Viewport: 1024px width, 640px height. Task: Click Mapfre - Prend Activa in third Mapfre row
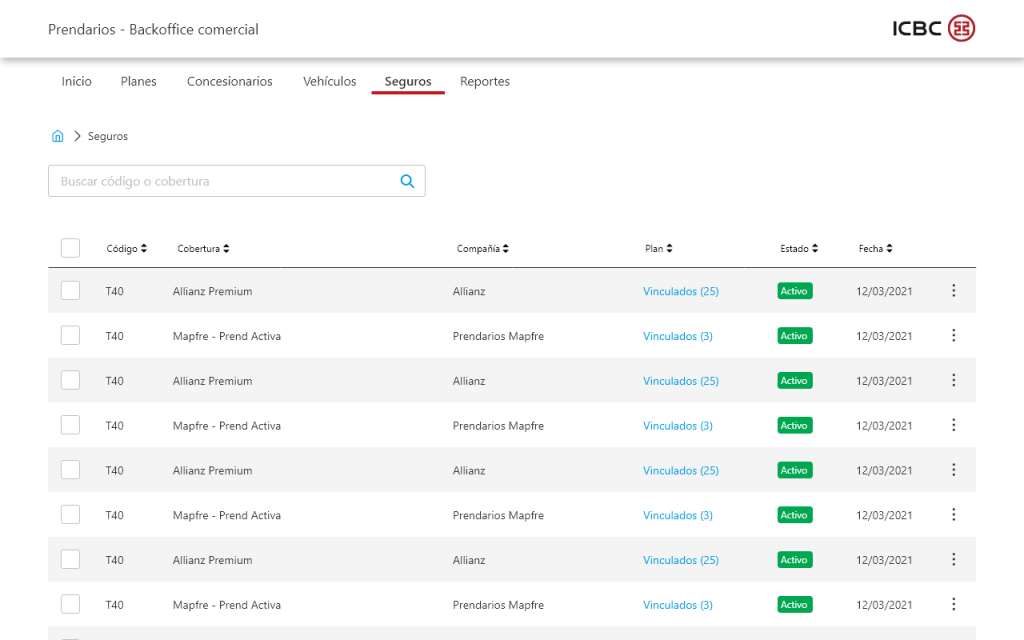pyautogui.click(x=227, y=515)
